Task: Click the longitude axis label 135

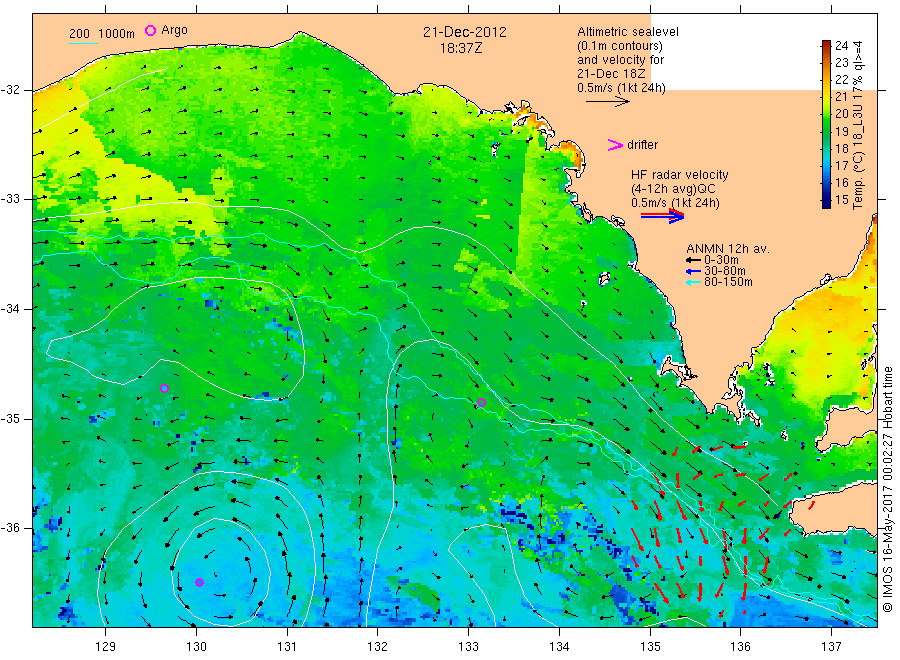Action: pos(650,646)
